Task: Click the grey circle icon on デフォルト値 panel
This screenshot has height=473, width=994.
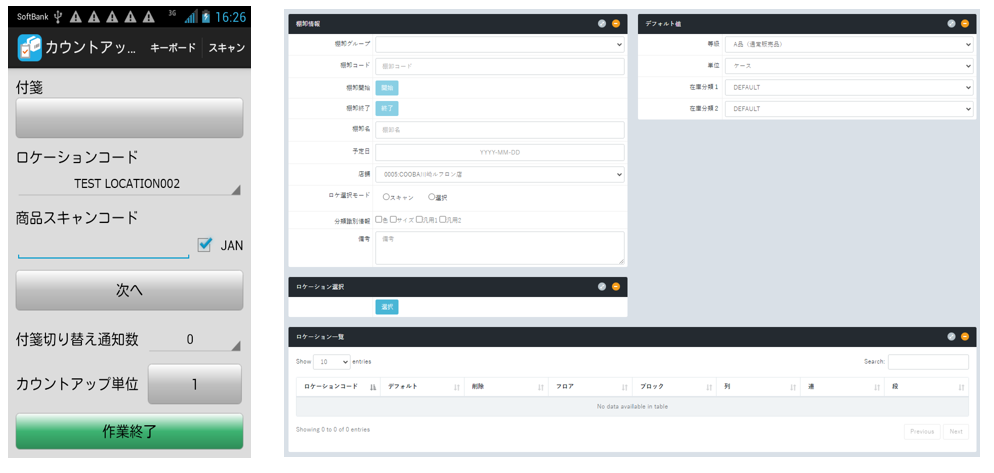Action: click(x=951, y=23)
